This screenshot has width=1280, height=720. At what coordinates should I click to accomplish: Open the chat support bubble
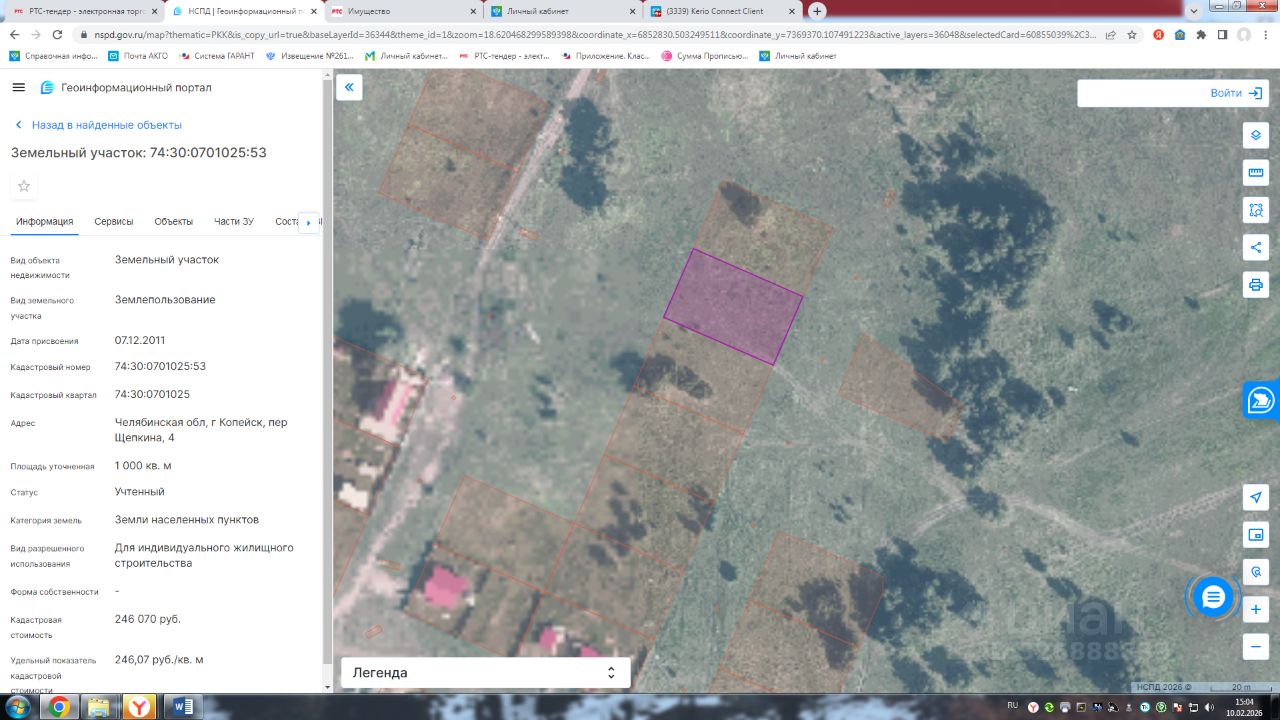(x=1213, y=597)
